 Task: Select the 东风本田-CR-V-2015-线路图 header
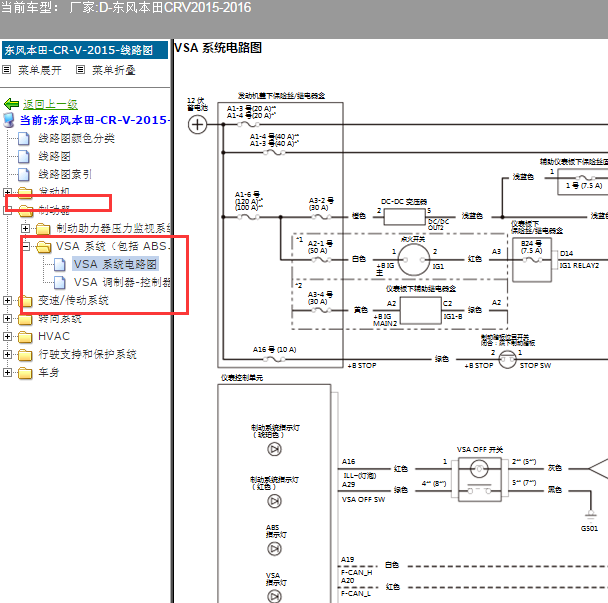[x=85, y=50]
